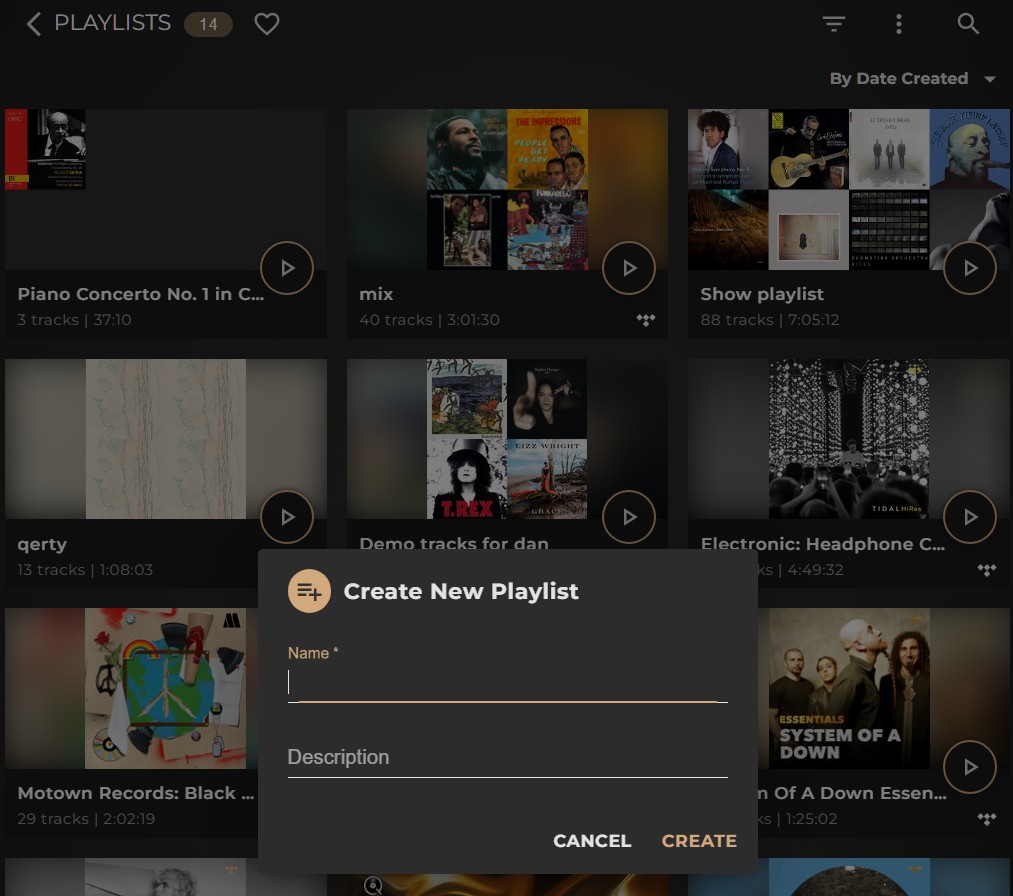Click the Create New Playlist dialog icon

click(309, 591)
